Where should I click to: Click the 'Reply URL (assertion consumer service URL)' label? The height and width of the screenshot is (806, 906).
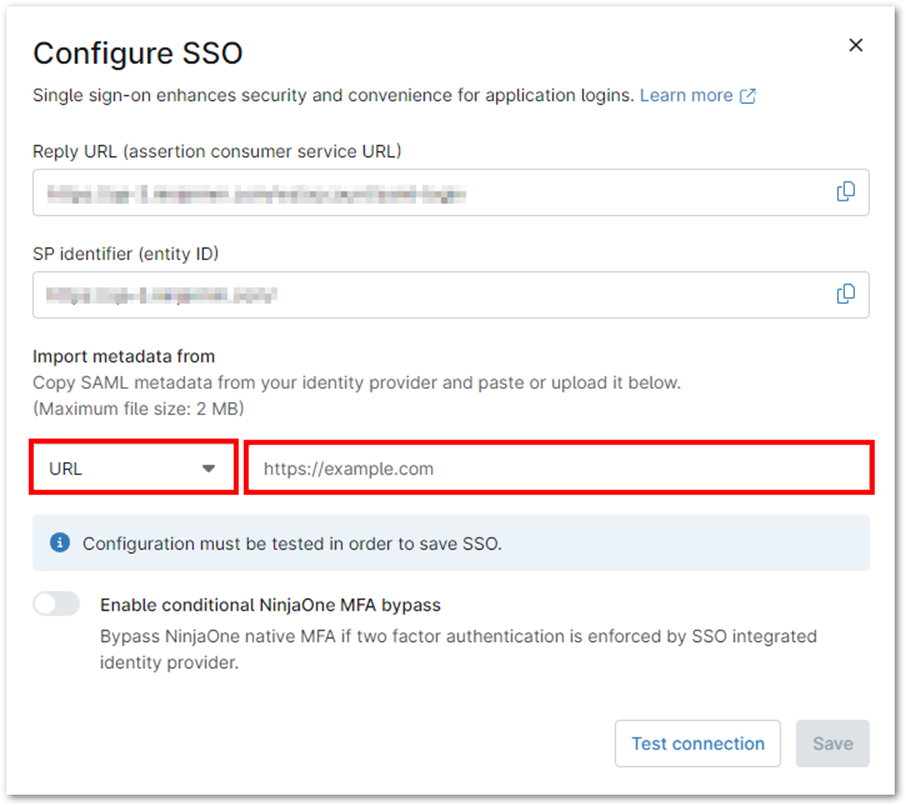click(217, 151)
